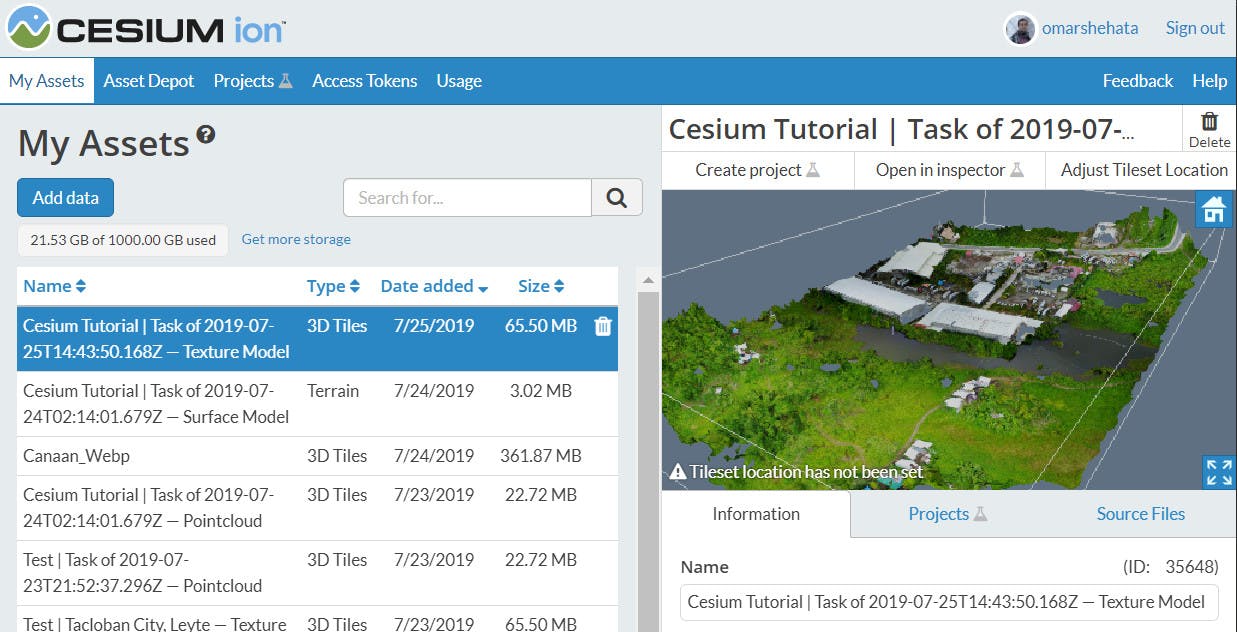This screenshot has width=1237, height=632.
Task: Switch to the Projects tab in details
Action: click(947, 514)
